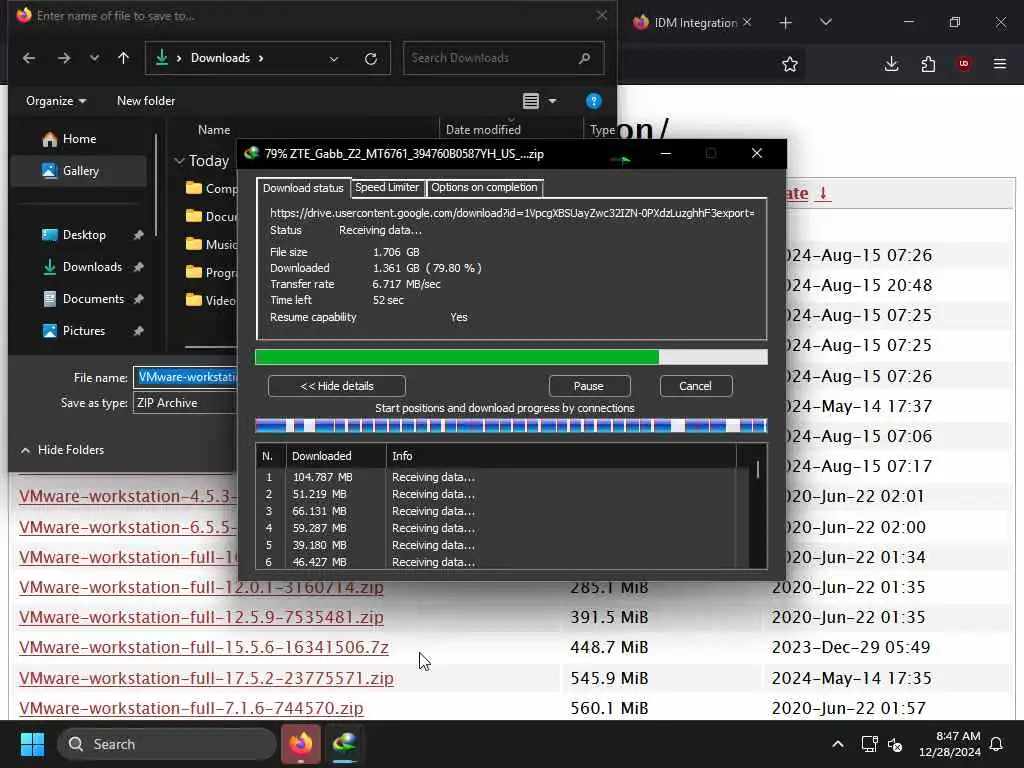Switch to the Download status tab

(303, 188)
